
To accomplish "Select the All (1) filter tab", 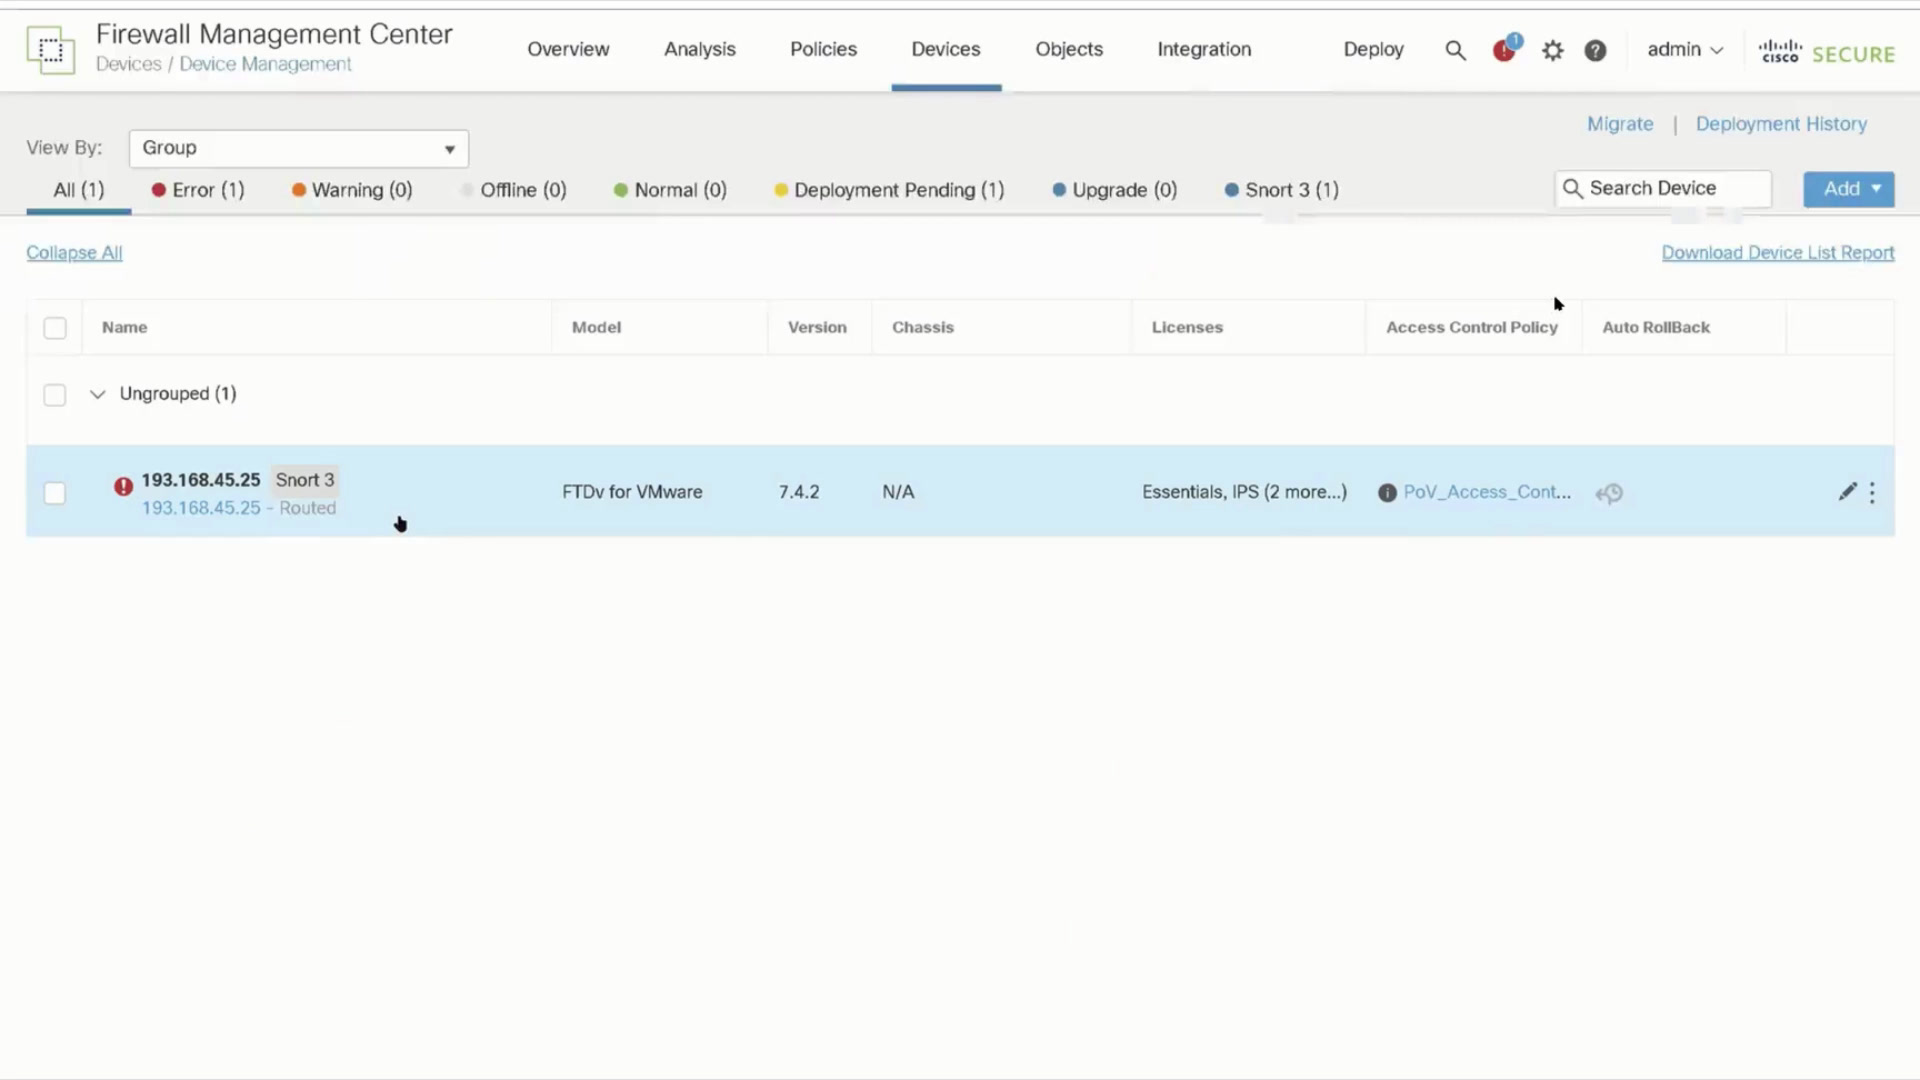I will (78, 190).
